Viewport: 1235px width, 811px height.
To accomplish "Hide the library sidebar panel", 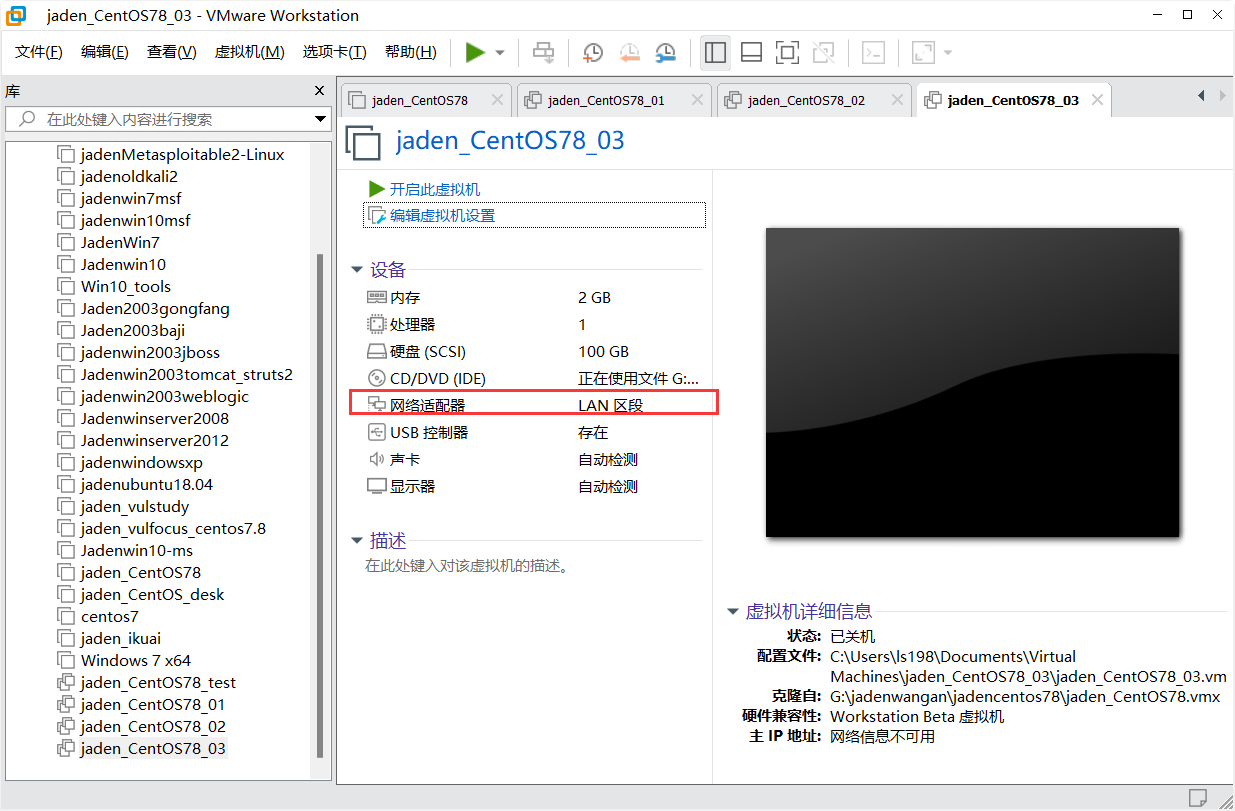I will pyautogui.click(x=715, y=52).
